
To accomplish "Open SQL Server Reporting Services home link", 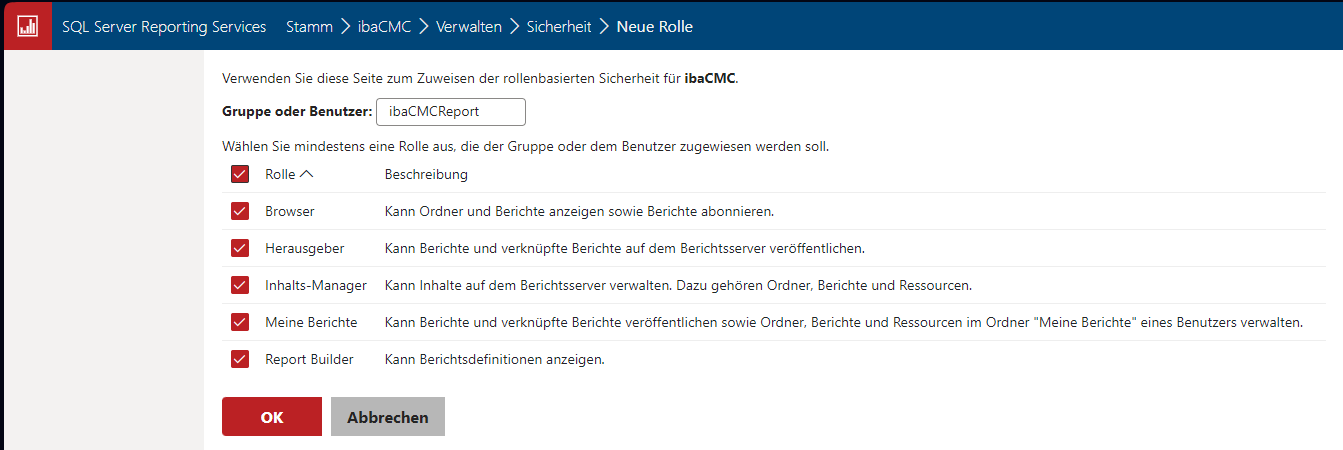I will [x=164, y=27].
